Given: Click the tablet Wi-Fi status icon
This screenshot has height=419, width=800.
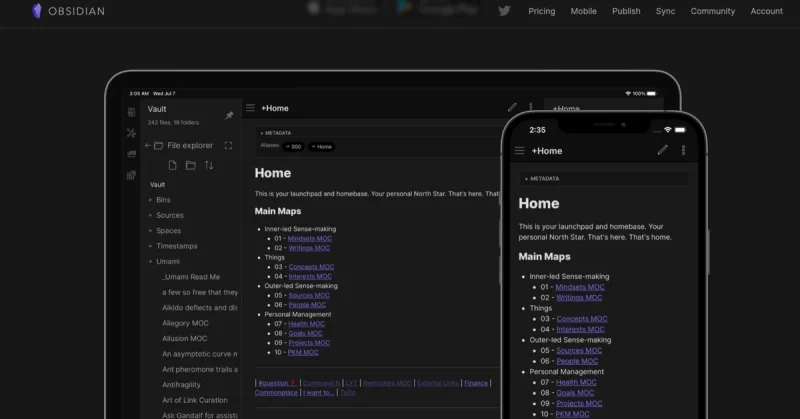Looking at the screenshot, I should click(628, 93).
